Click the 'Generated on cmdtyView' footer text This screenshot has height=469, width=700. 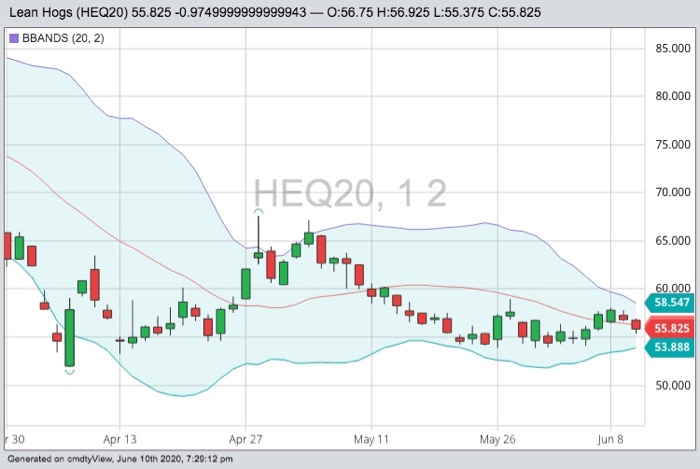click(120, 459)
